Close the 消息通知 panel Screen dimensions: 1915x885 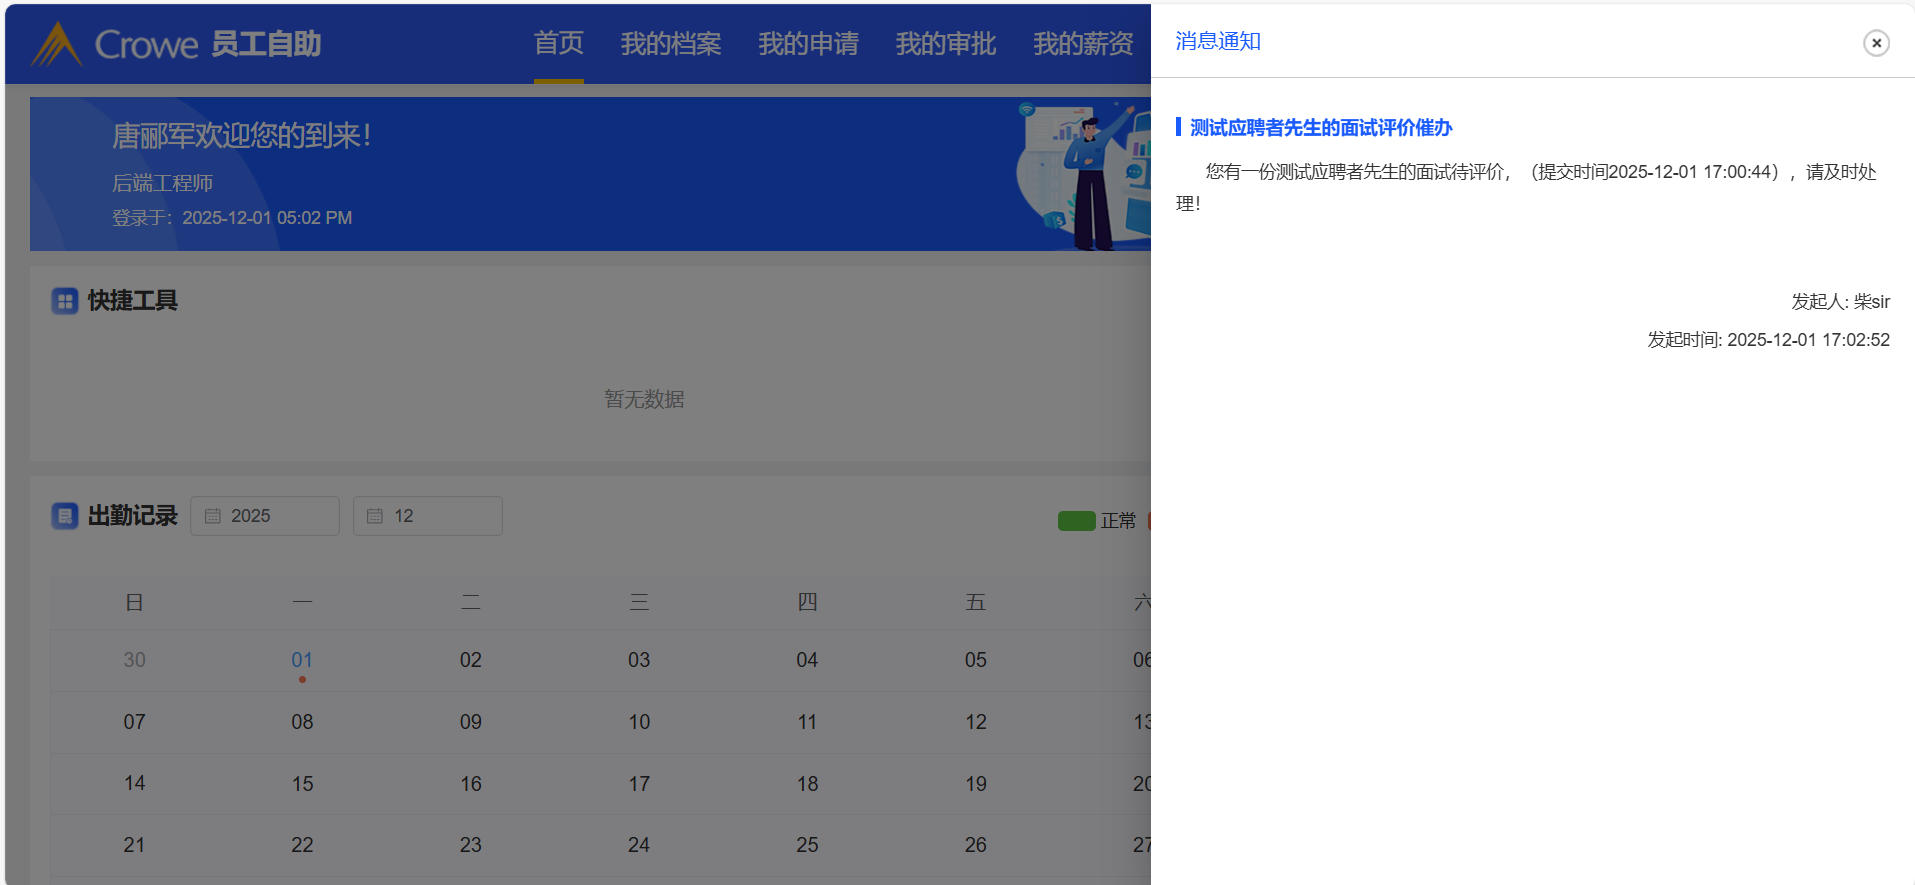tap(1876, 43)
